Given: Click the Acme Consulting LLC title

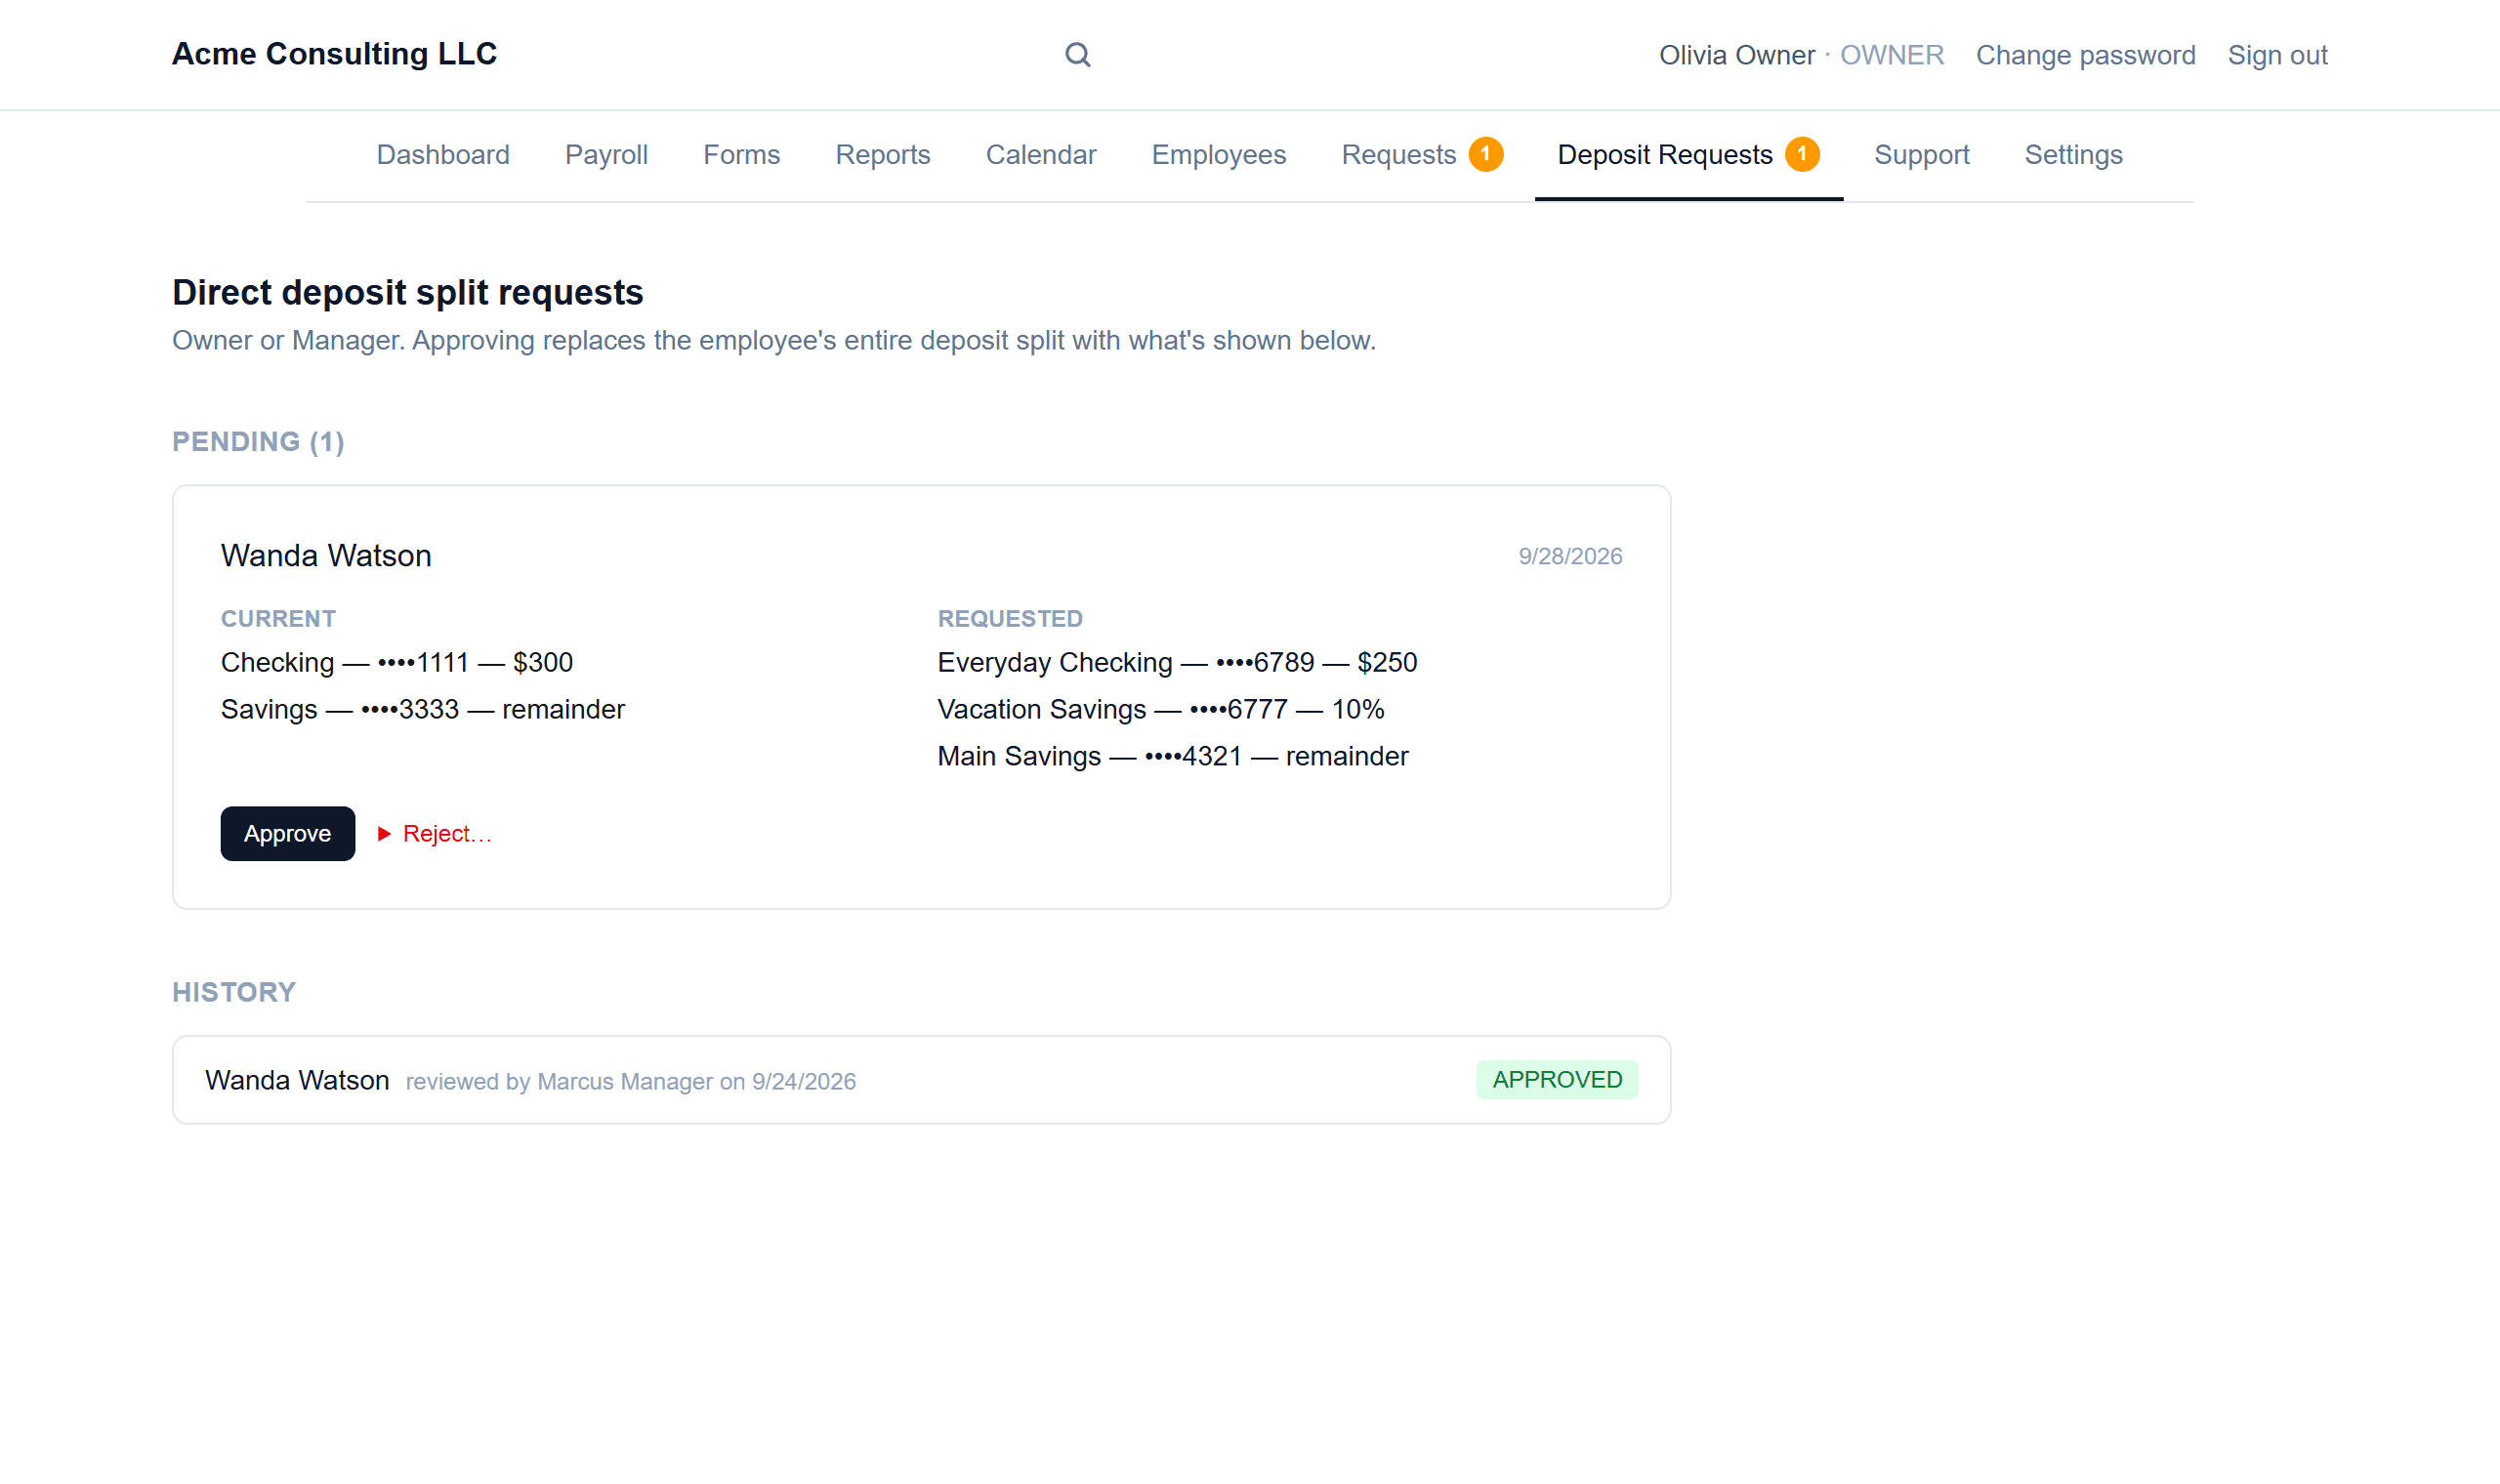Looking at the screenshot, I should [334, 54].
